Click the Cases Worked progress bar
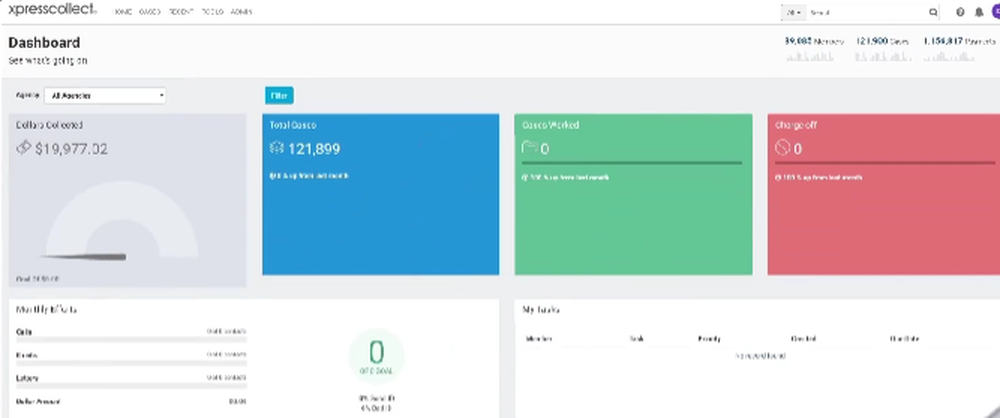This screenshot has height=418, width=1000. (x=631, y=163)
